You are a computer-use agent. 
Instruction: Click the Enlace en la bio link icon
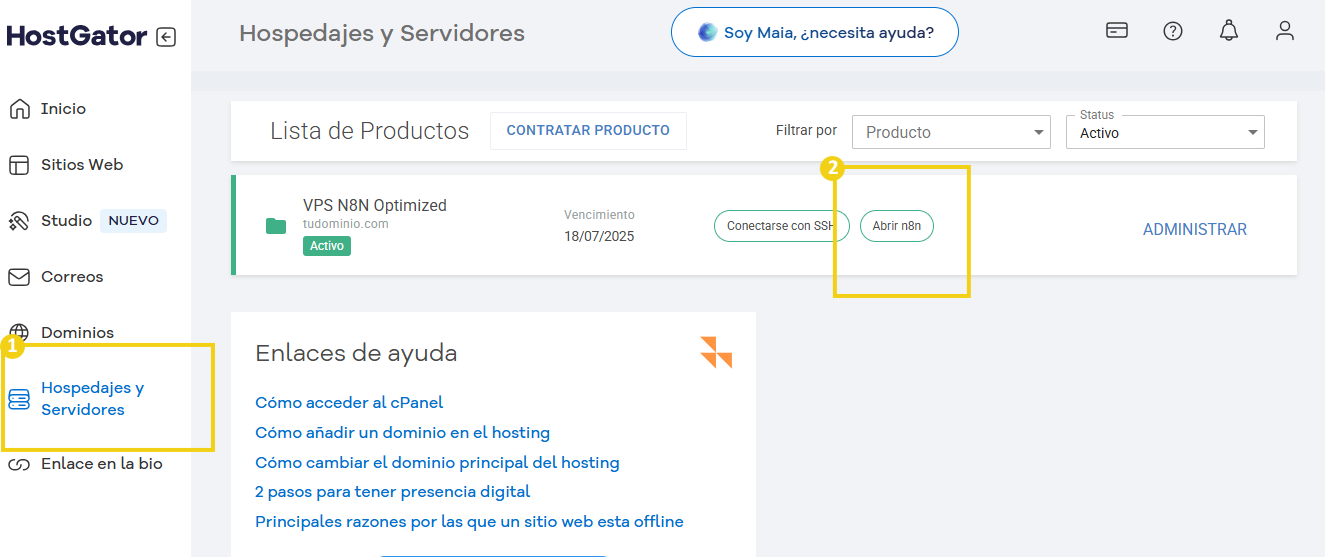point(19,465)
